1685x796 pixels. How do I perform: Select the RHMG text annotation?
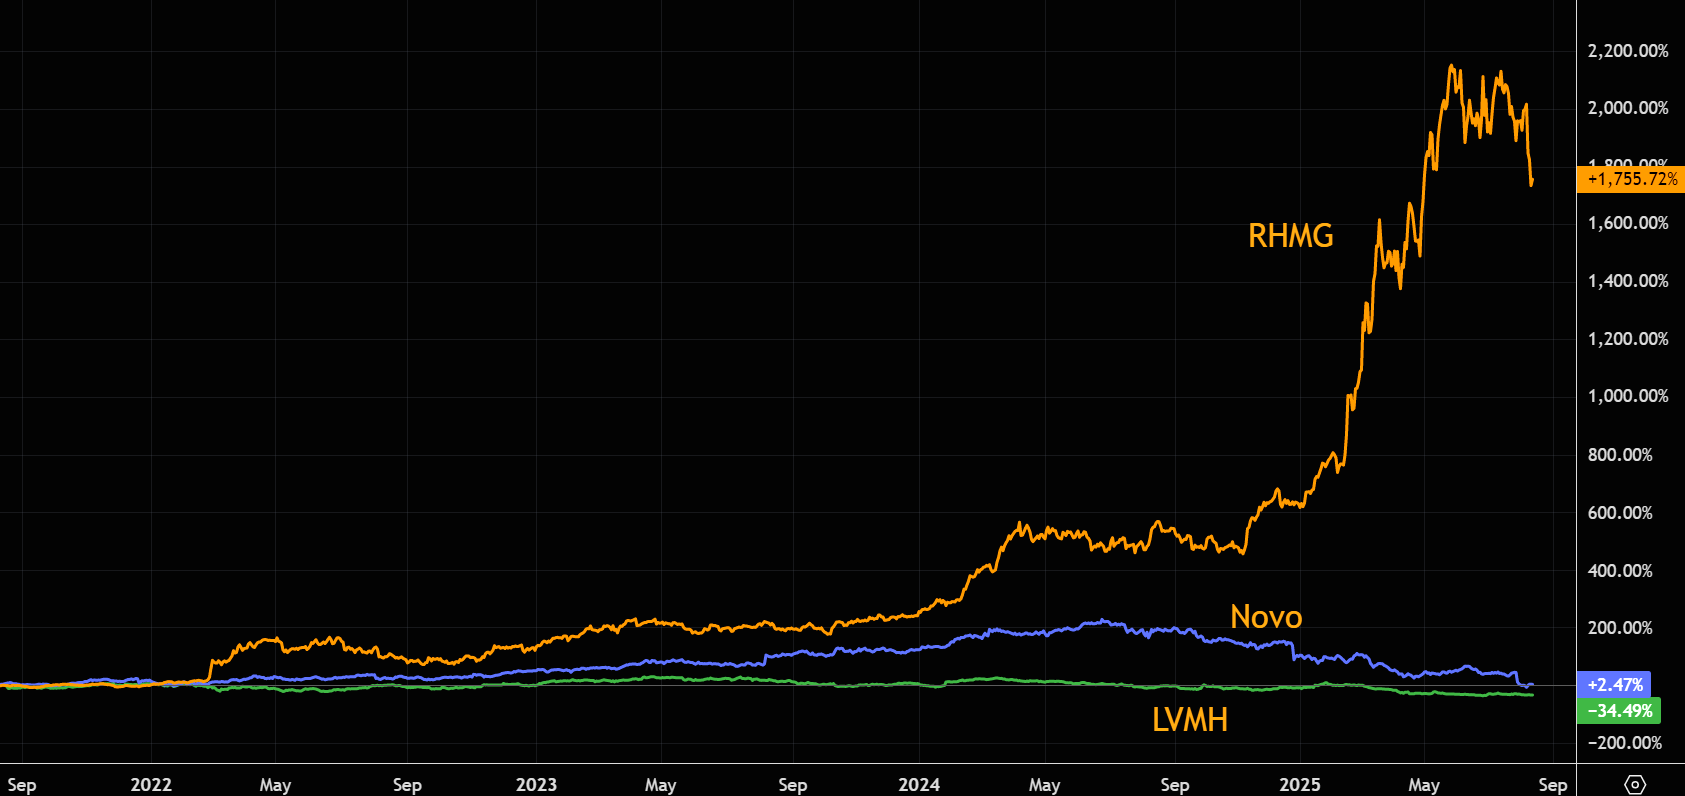(x=1290, y=236)
